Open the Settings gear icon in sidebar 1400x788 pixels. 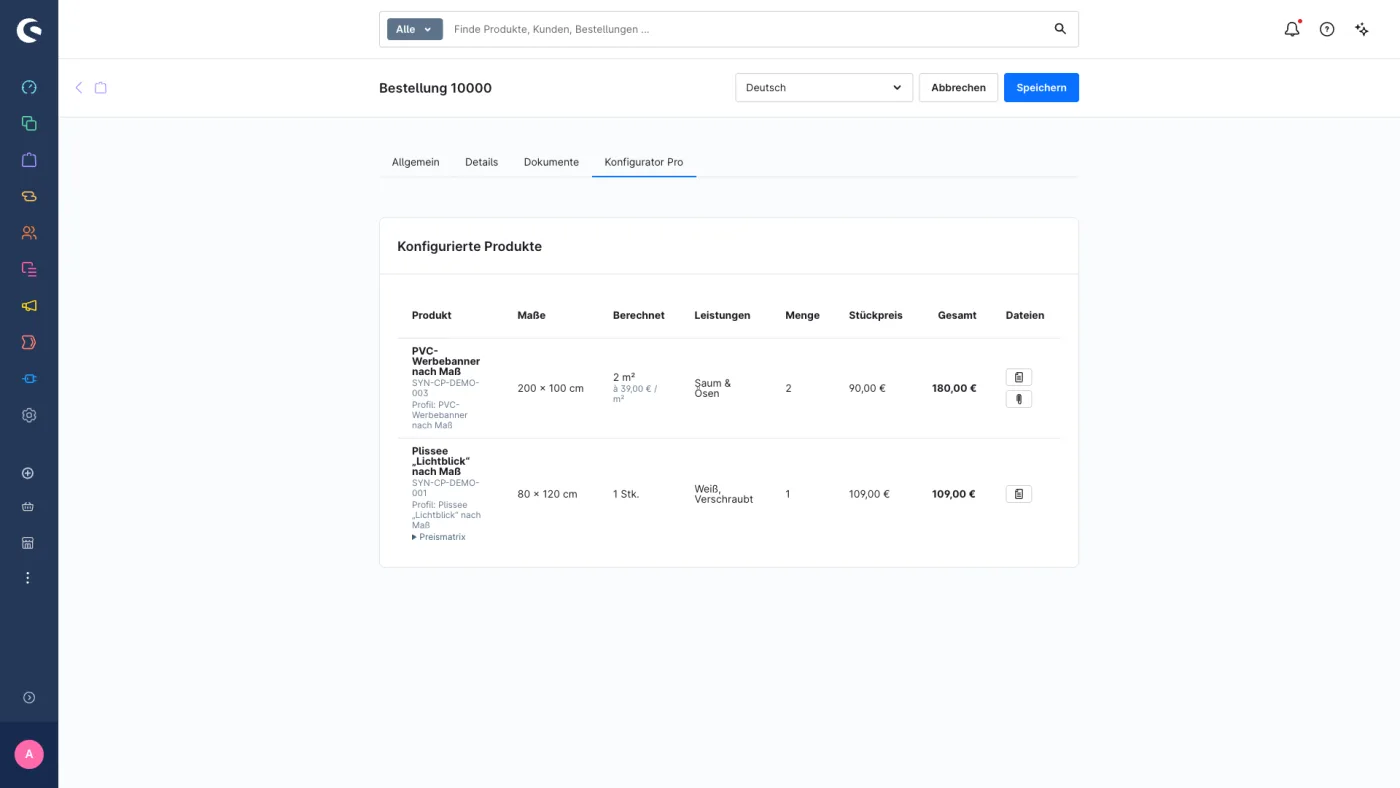[x=29, y=415]
